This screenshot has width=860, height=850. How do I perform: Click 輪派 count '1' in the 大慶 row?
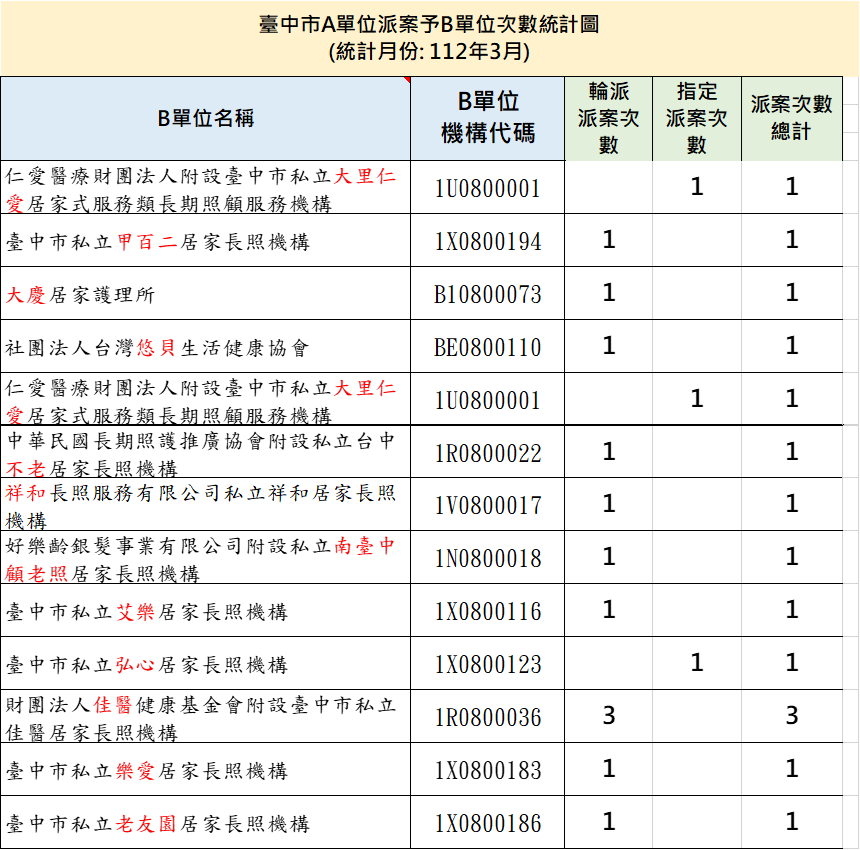[609, 292]
